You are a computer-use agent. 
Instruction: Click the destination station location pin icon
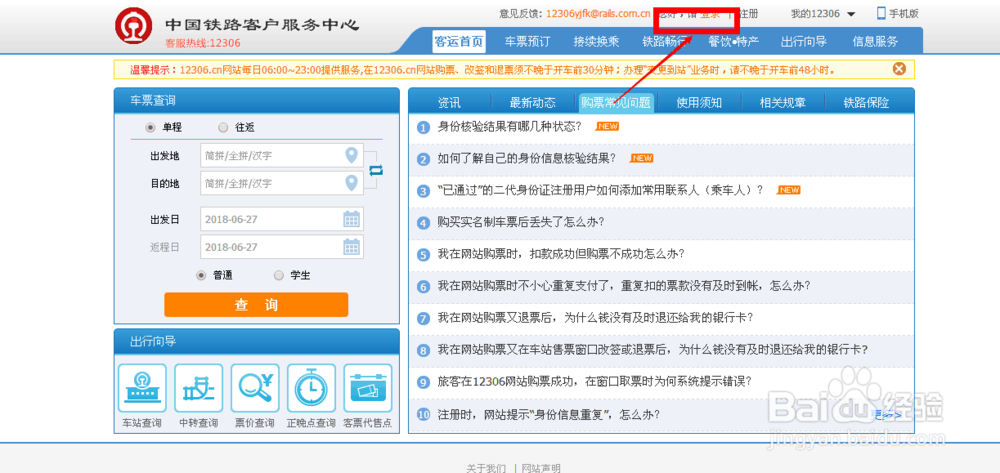pos(351,183)
